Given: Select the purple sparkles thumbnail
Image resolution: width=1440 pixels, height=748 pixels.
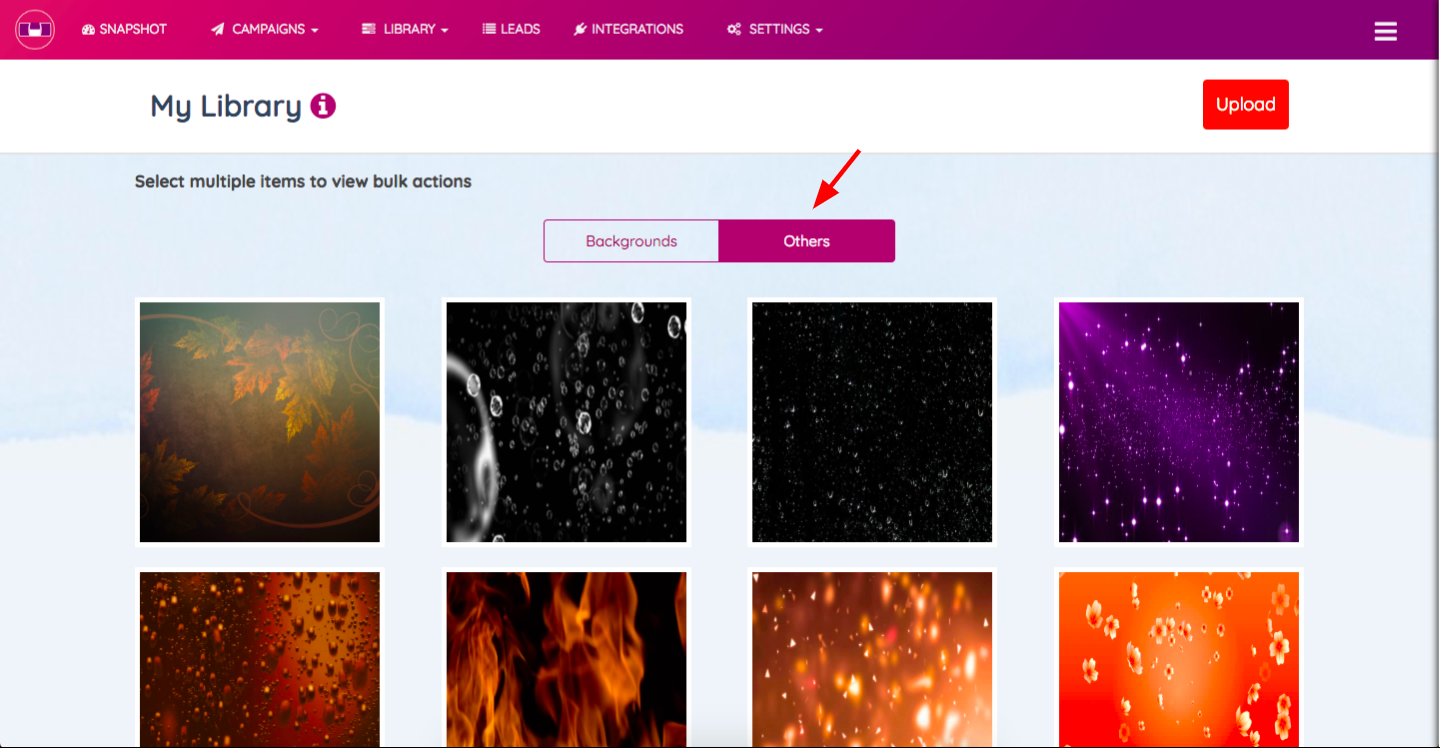Looking at the screenshot, I should pos(1179,422).
